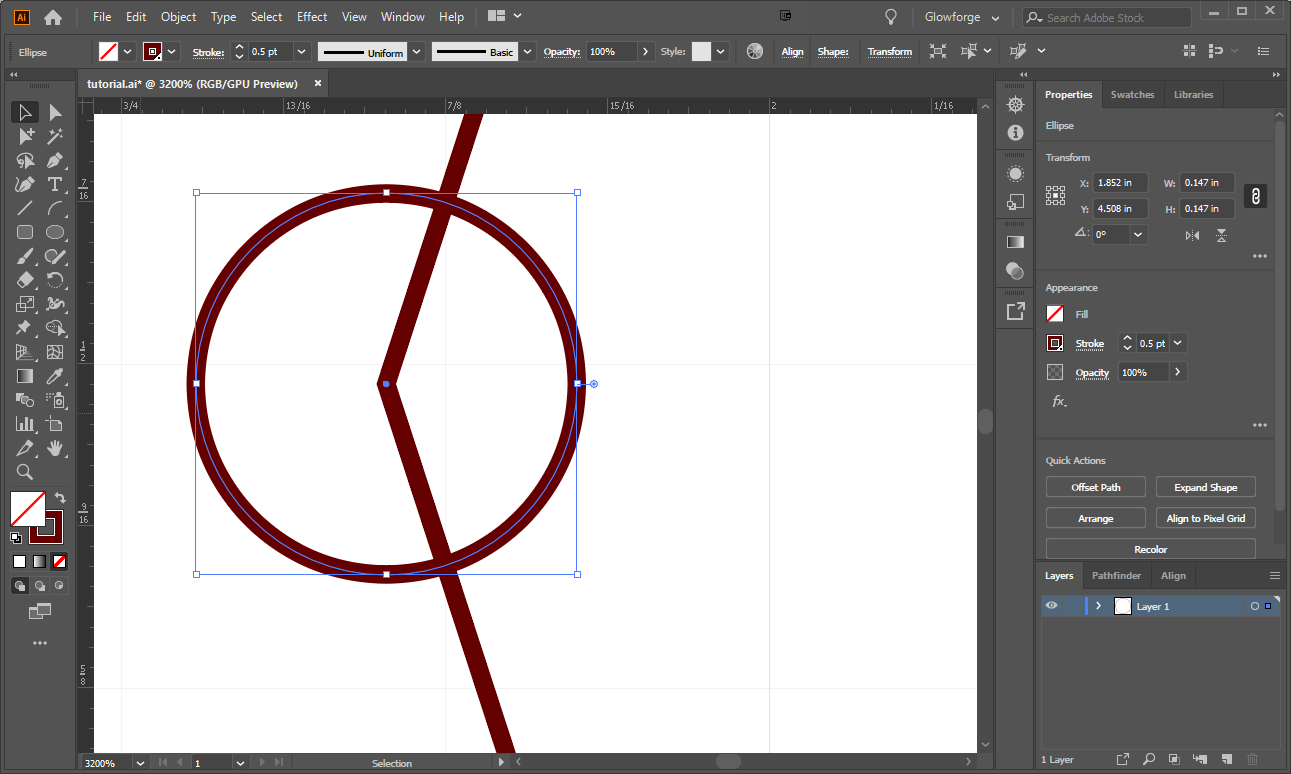Open the fill color dropdown in control bar
Screen dimensions: 1291x774
point(128,51)
